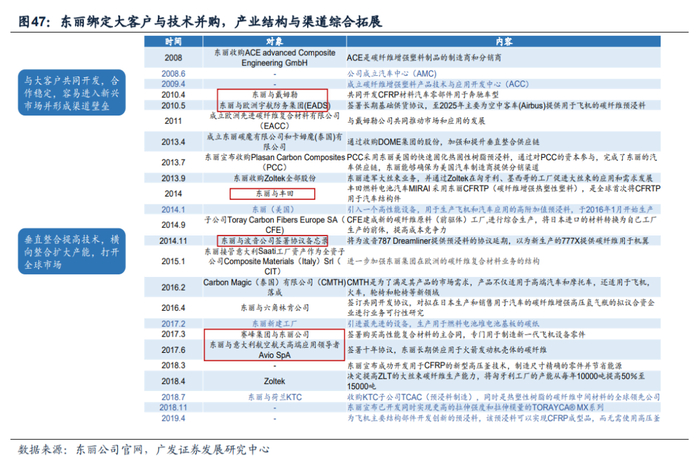The image size is (700, 469).
Task: Click the 数据来源 source line at bottom
Action: [144, 449]
